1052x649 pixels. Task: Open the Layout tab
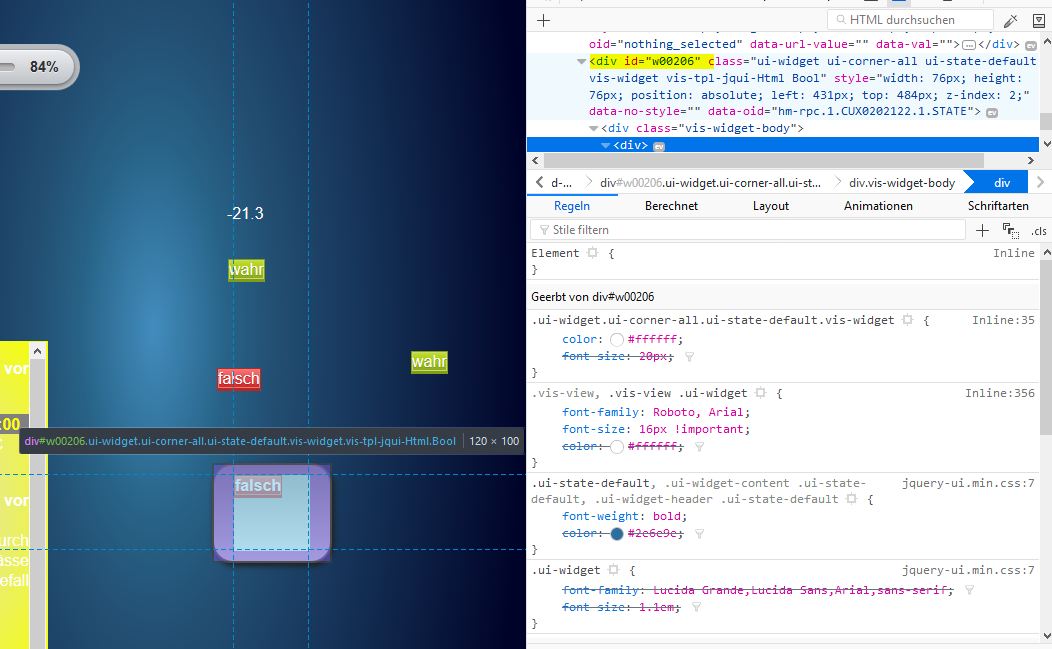[x=770, y=206]
